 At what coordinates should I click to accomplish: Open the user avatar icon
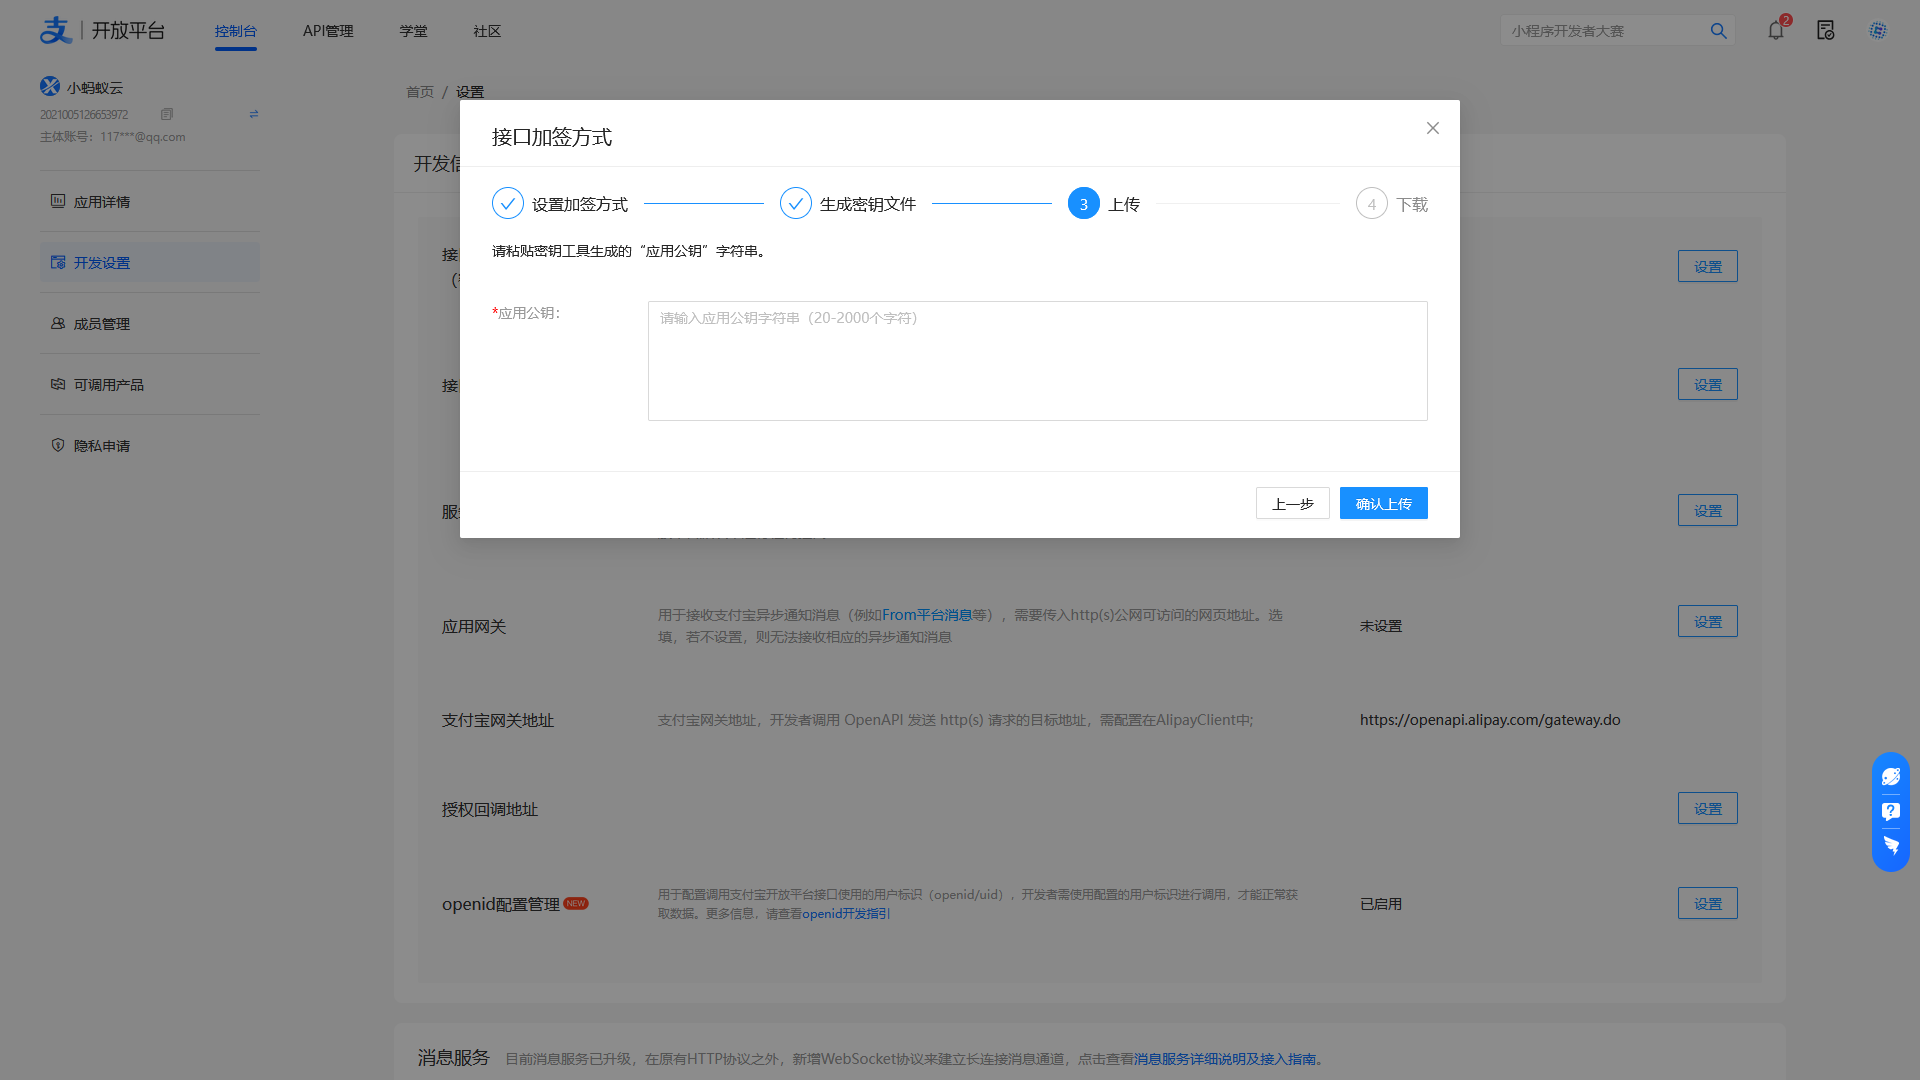(1878, 31)
